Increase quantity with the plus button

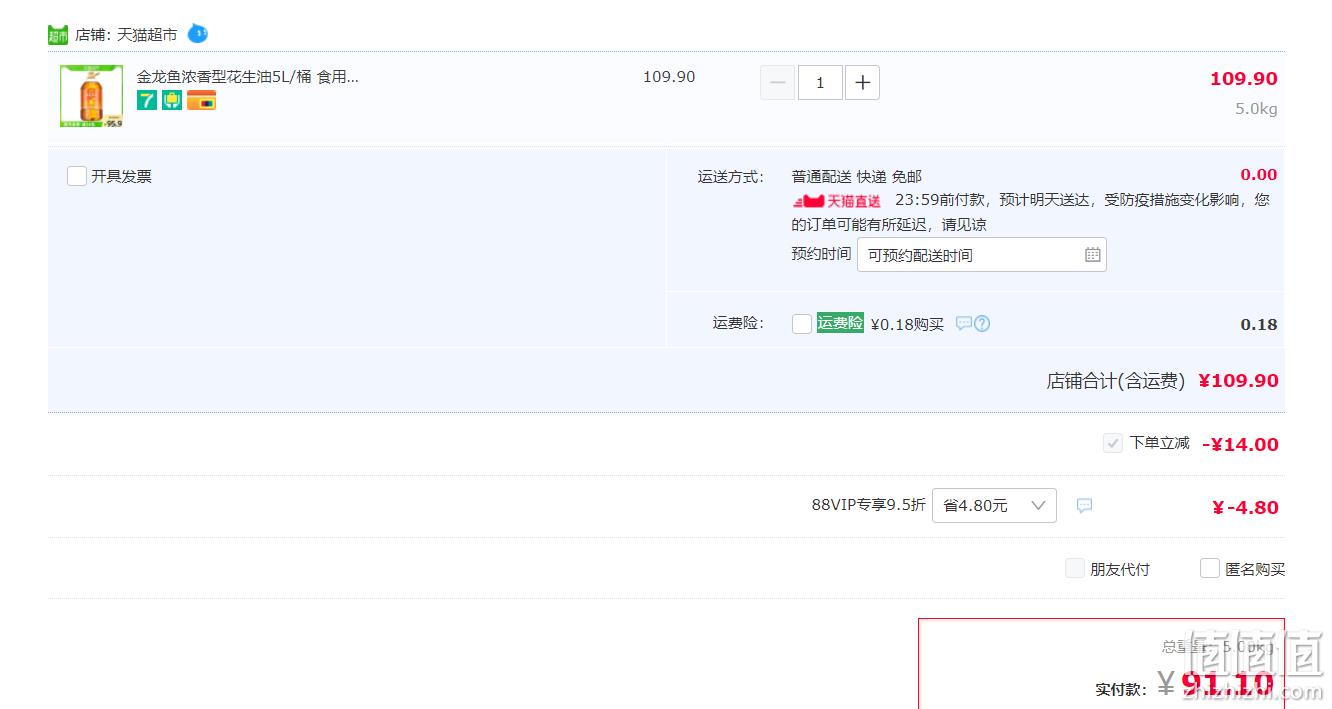862,82
